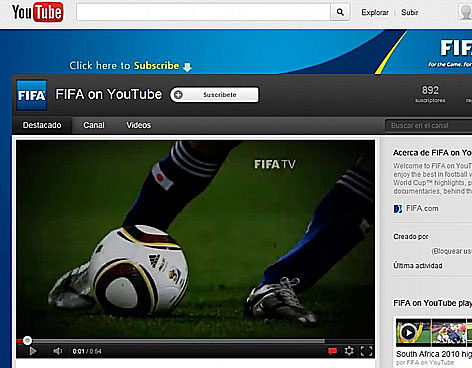This screenshot has height=368, width=472.
Task: Click the Bloquear usuario link
Action: [452, 251]
